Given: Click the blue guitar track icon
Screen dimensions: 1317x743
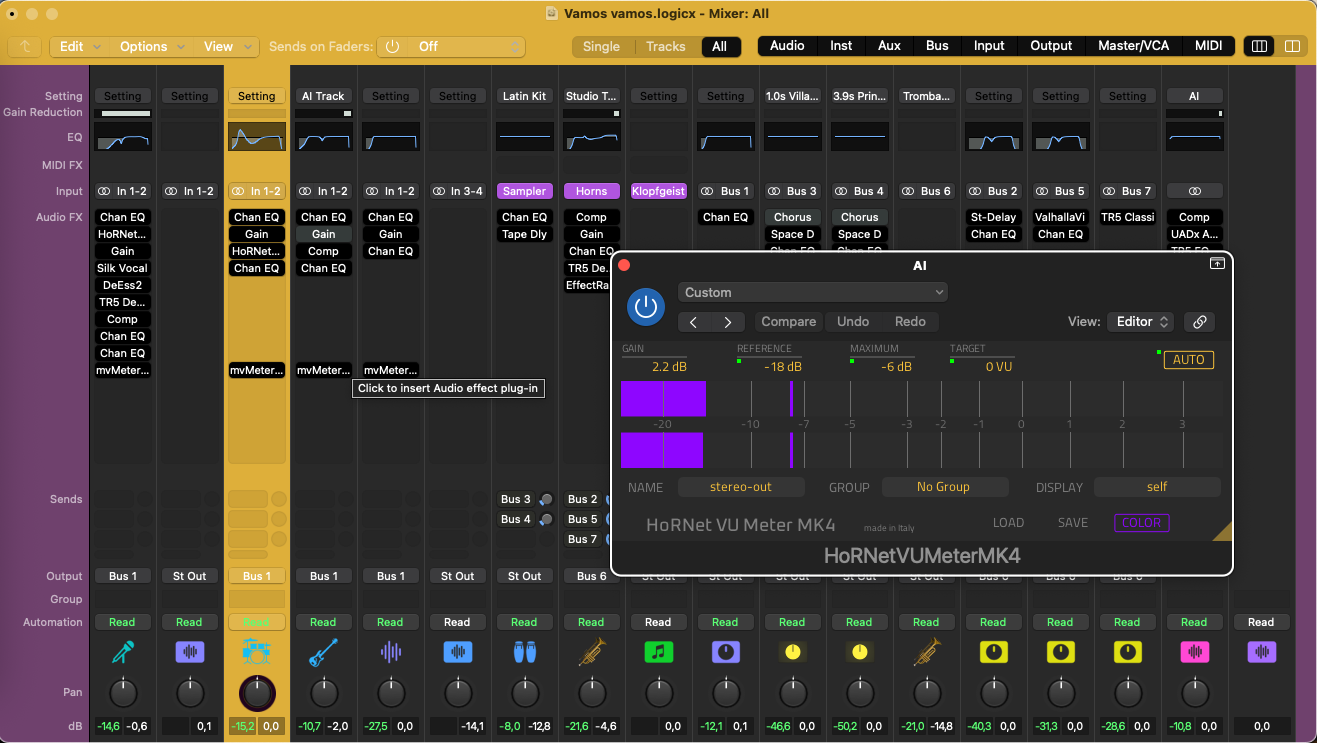Looking at the screenshot, I should pos(323,652).
